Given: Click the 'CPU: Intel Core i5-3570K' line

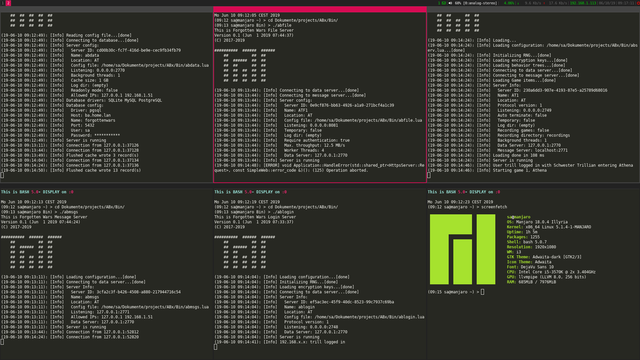Looking at the screenshot, I should pos(551,272).
